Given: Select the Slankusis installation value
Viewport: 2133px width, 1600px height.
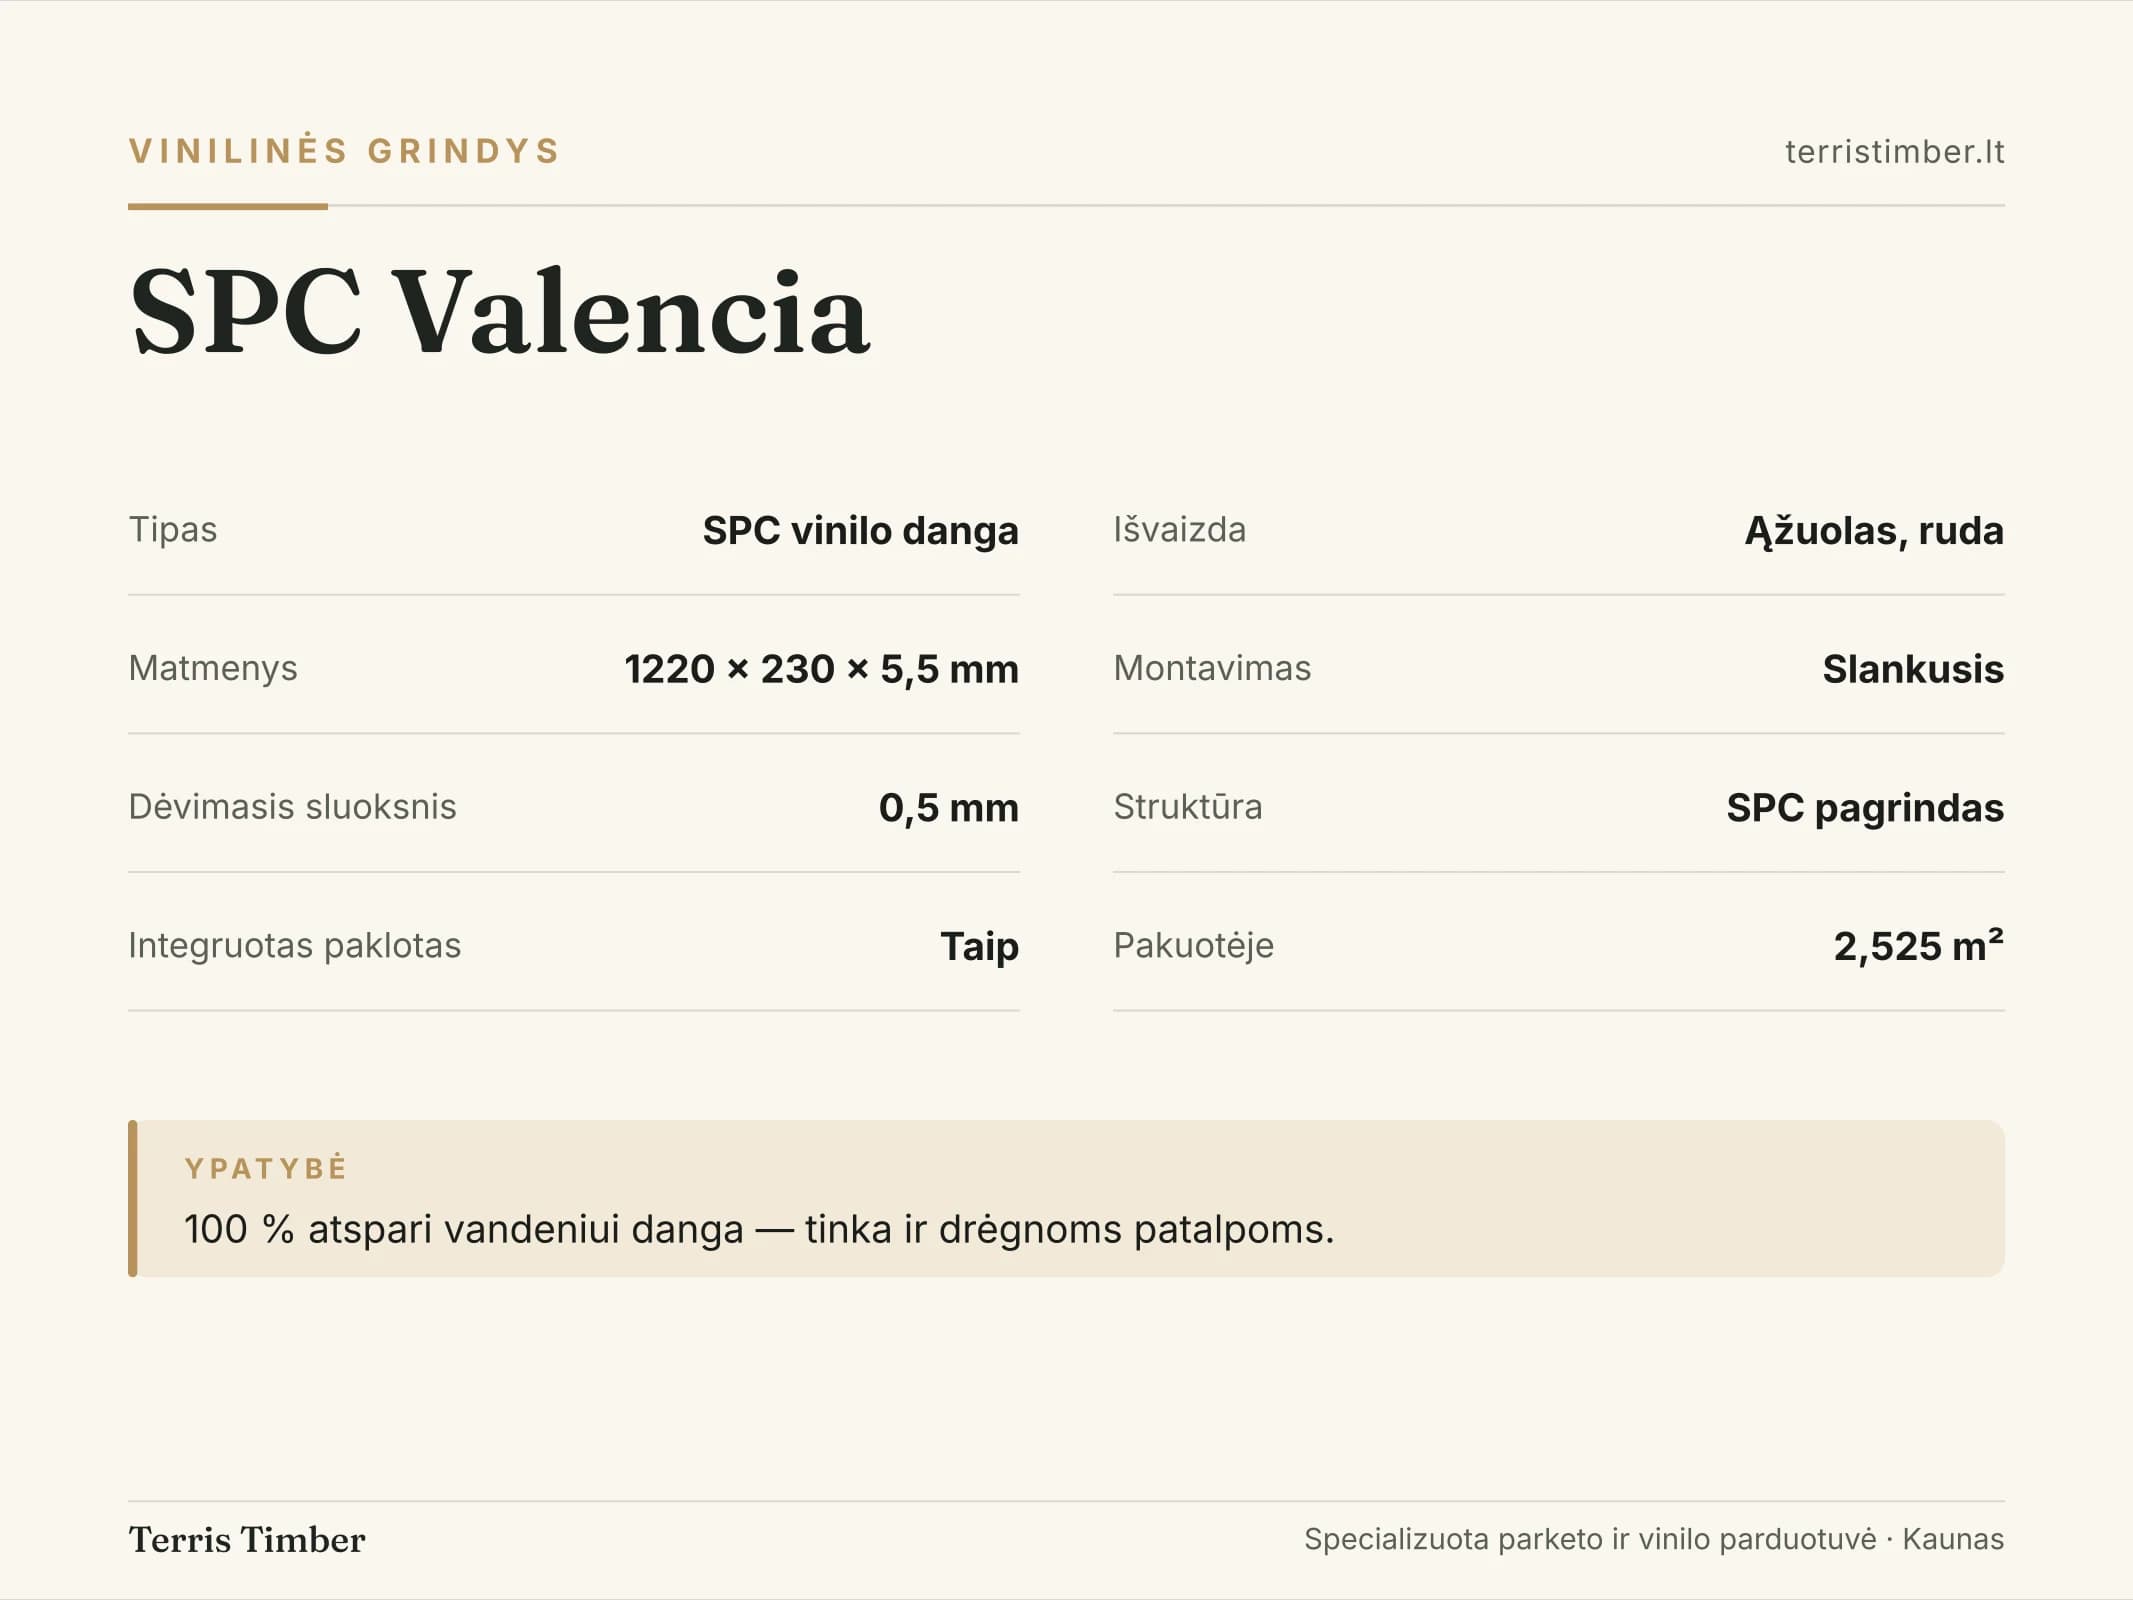Looking at the screenshot, I should coord(1913,669).
